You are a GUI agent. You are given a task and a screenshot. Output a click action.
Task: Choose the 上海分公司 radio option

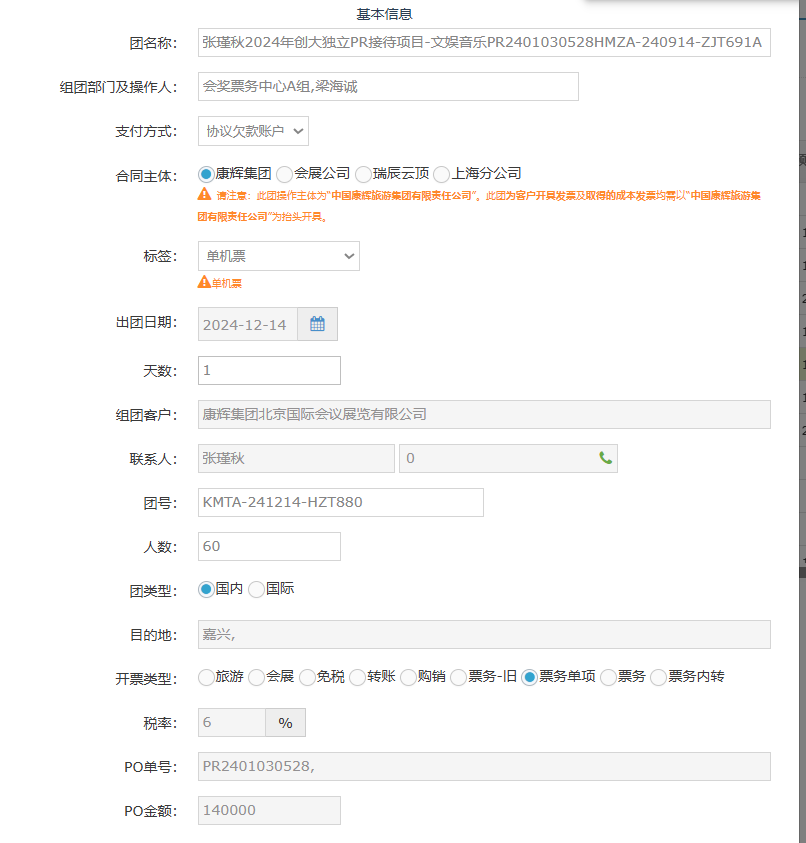(x=442, y=174)
